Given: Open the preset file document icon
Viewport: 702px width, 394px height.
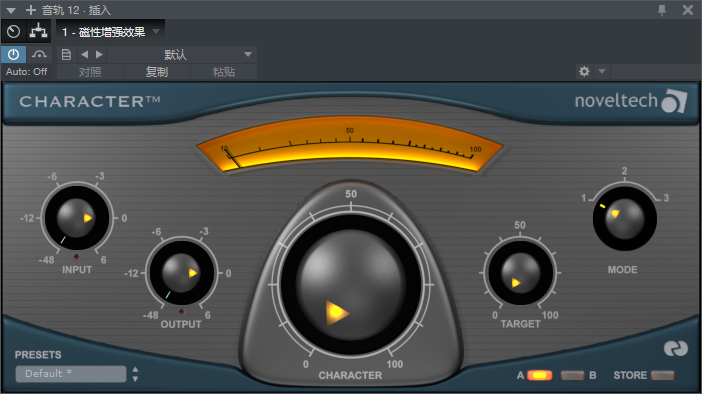Looking at the screenshot, I should (x=66, y=55).
